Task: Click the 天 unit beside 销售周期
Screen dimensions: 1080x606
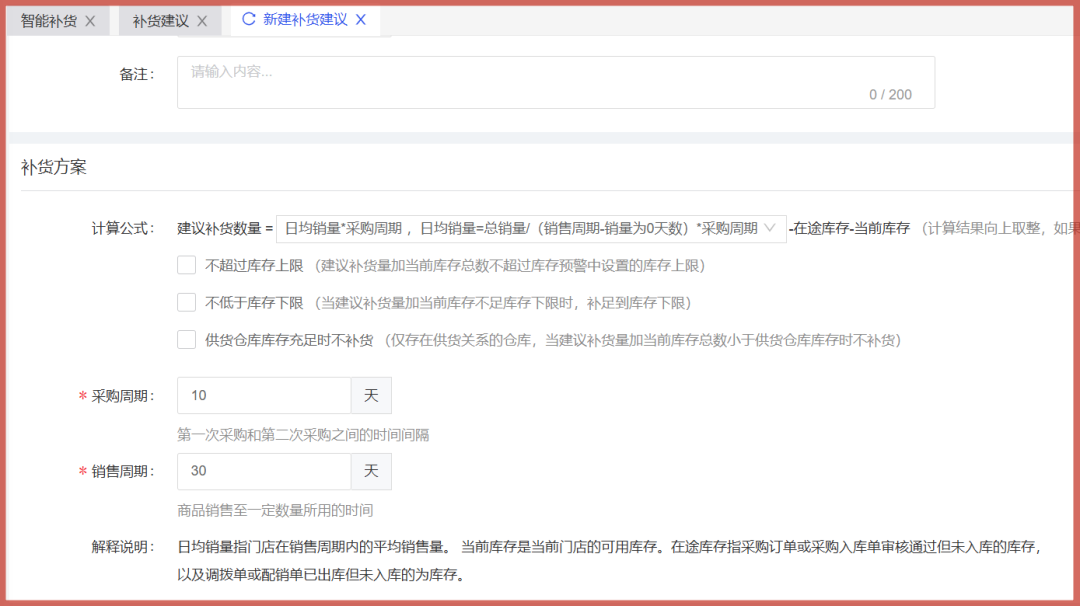Action: pyautogui.click(x=371, y=471)
